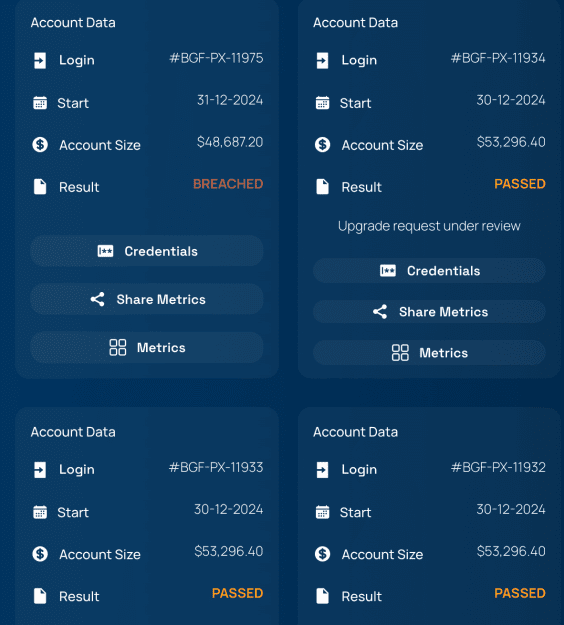The width and height of the screenshot is (564, 625).
Task: Click the Upgrade request under review notice
Action: tap(429, 226)
